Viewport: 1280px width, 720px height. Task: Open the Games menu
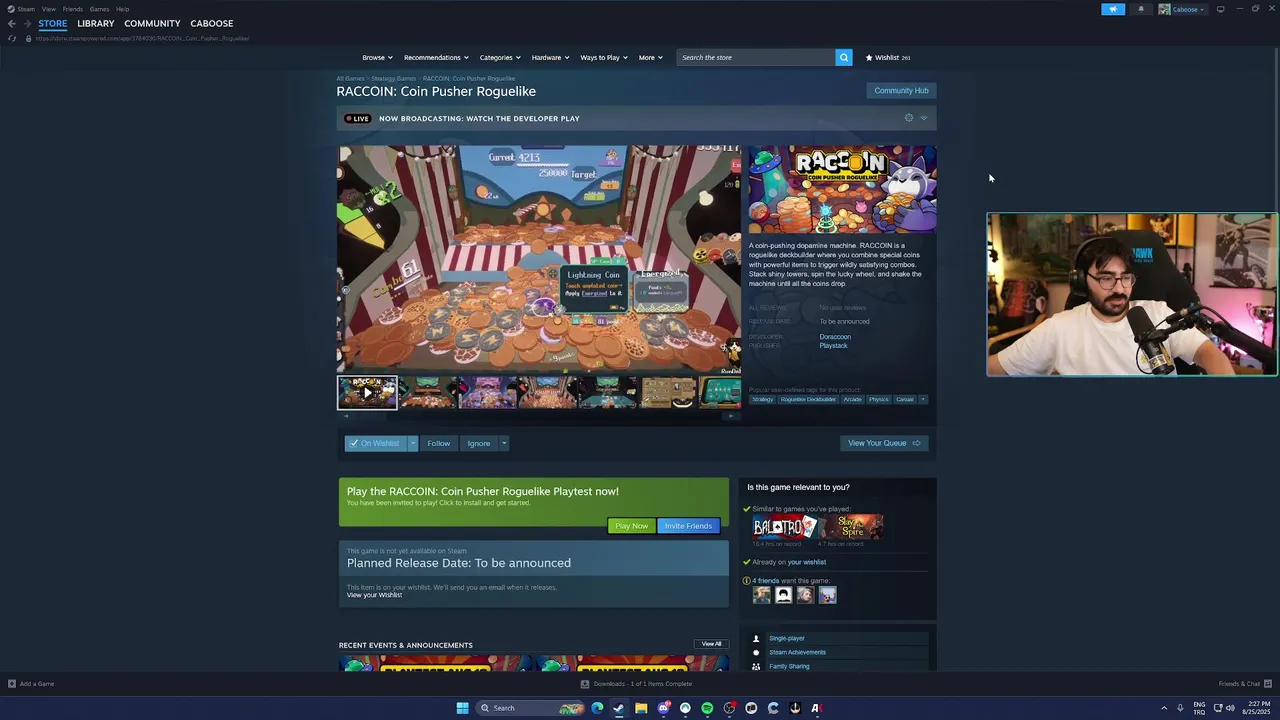[99, 9]
